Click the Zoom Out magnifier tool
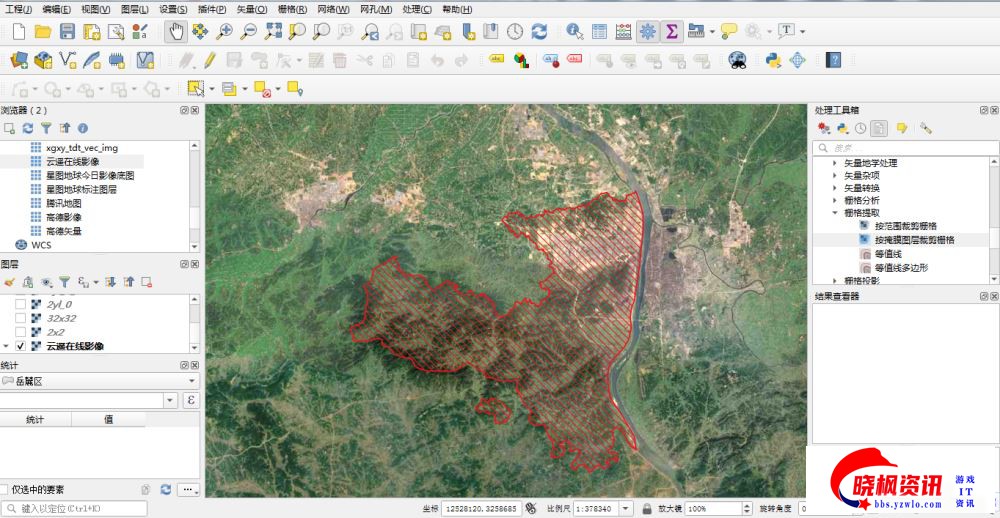 pyautogui.click(x=248, y=31)
